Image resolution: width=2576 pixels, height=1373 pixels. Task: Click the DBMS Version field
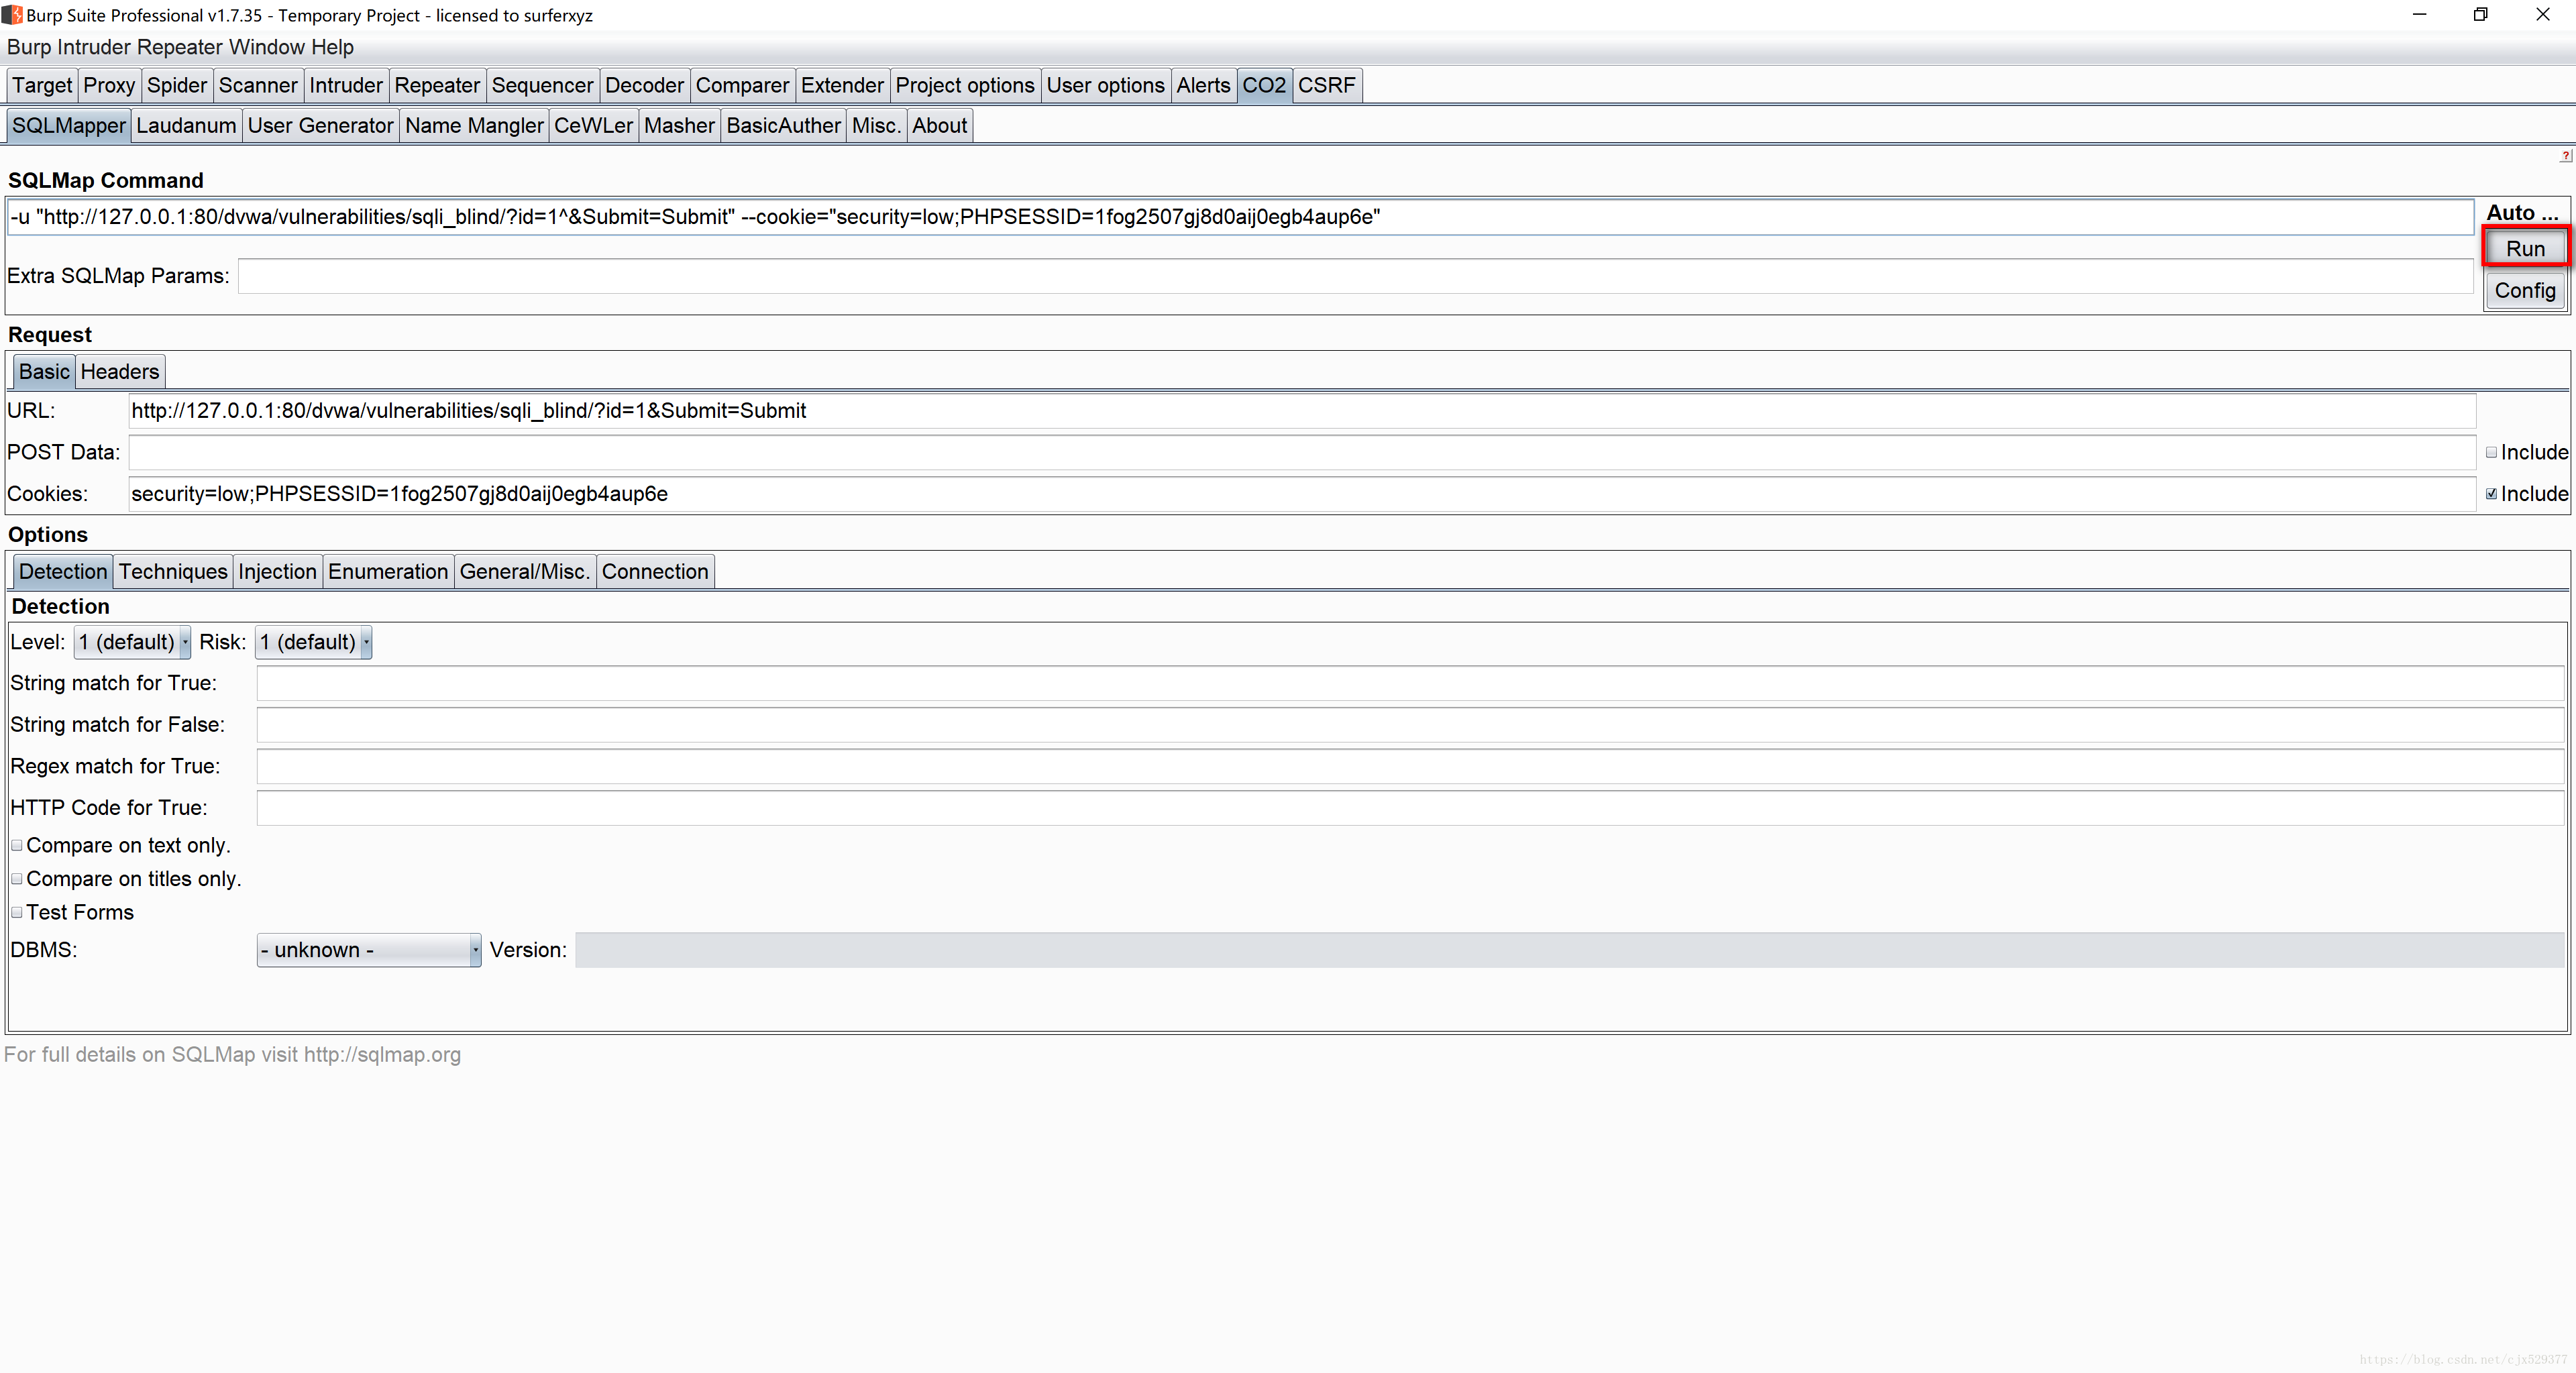pos(1570,950)
